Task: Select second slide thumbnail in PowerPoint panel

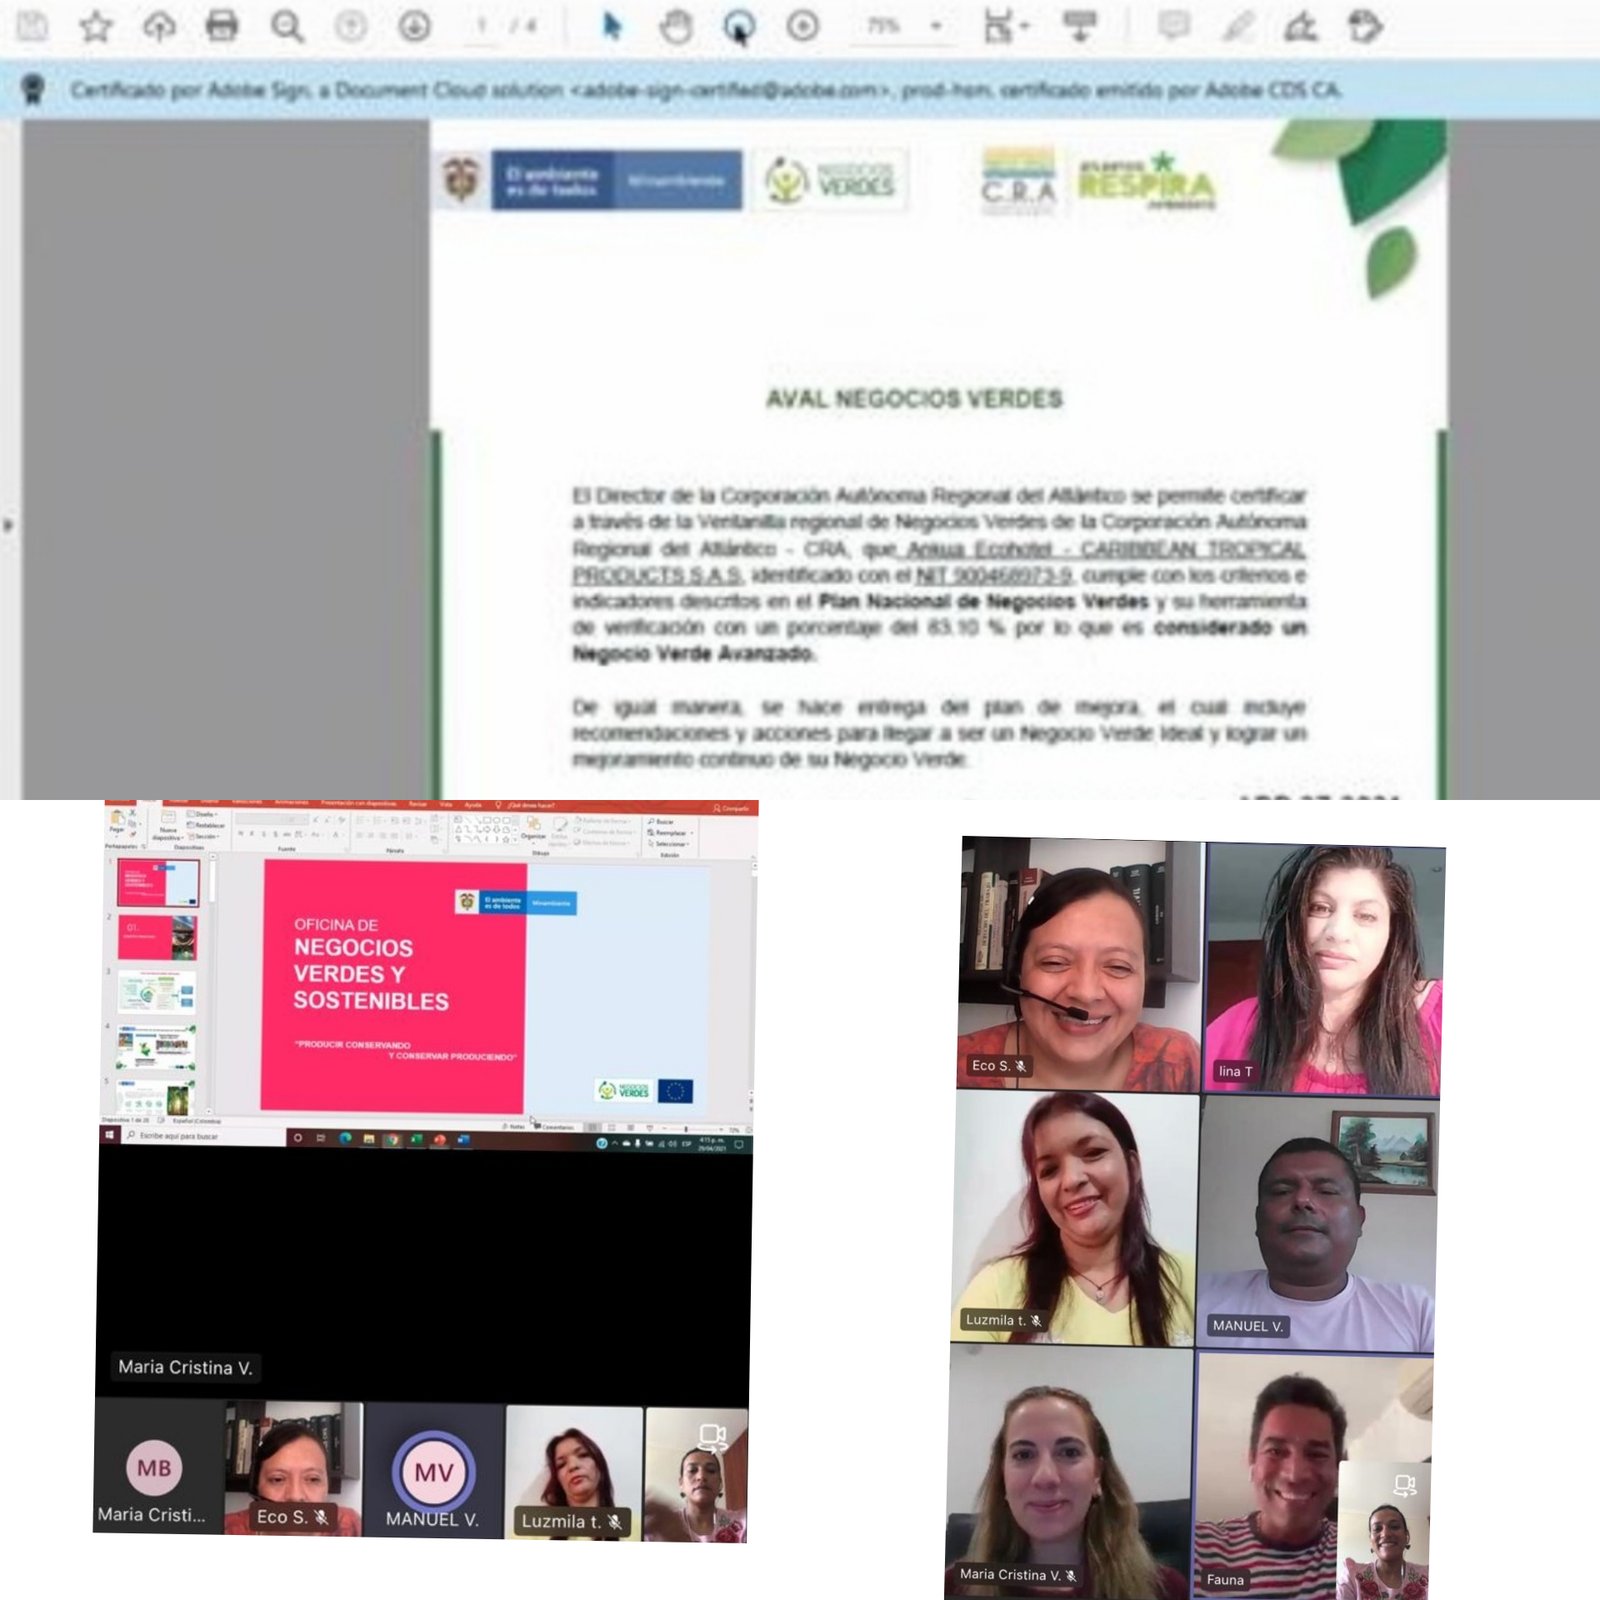Action: (x=157, y=938)
